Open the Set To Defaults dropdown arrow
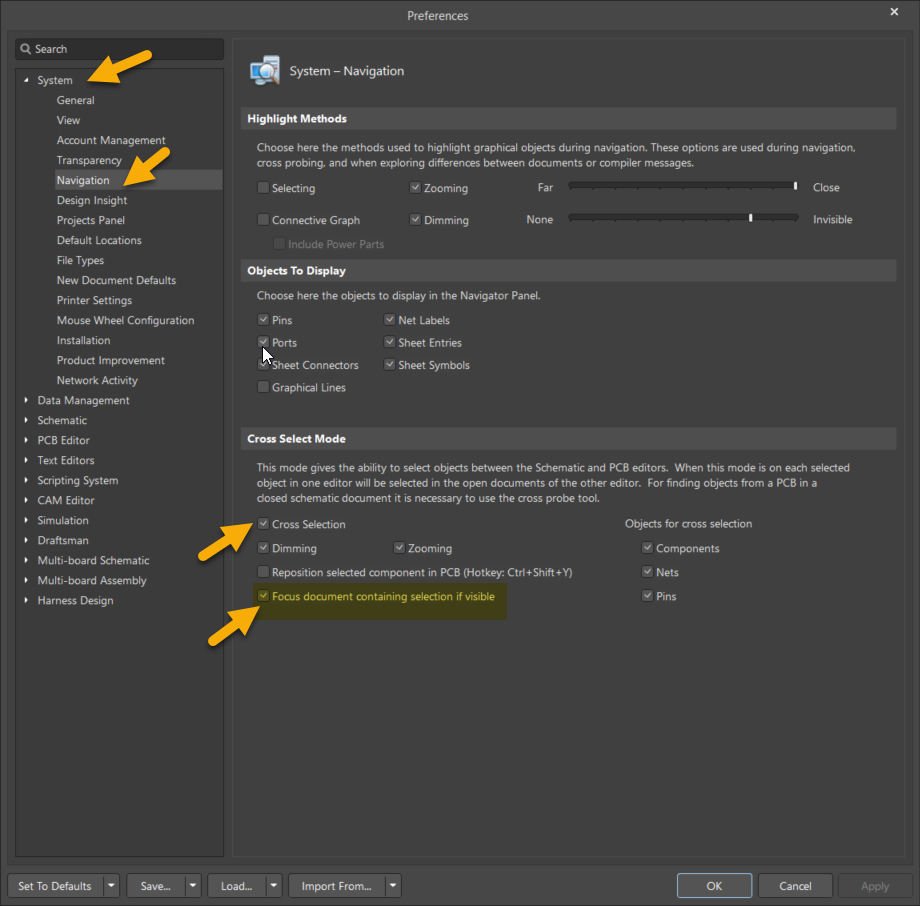This screenshot has height=906, width=920. (111, 885)
